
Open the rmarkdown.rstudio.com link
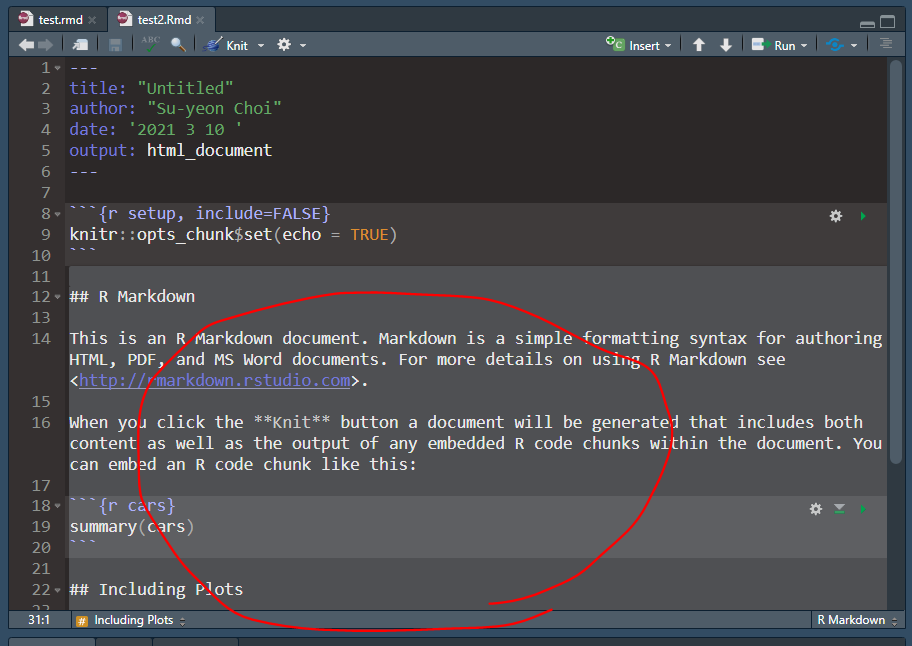[x=215, y=380]
